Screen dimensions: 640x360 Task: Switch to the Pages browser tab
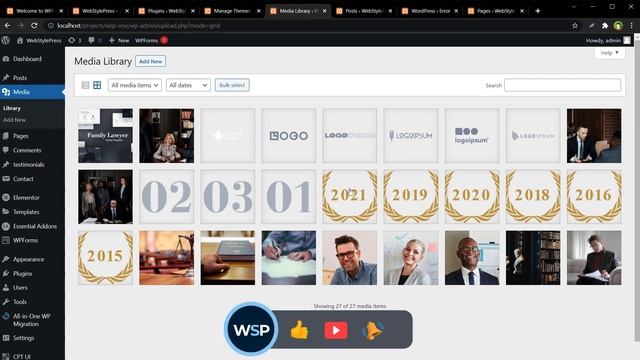click(495, 11)
